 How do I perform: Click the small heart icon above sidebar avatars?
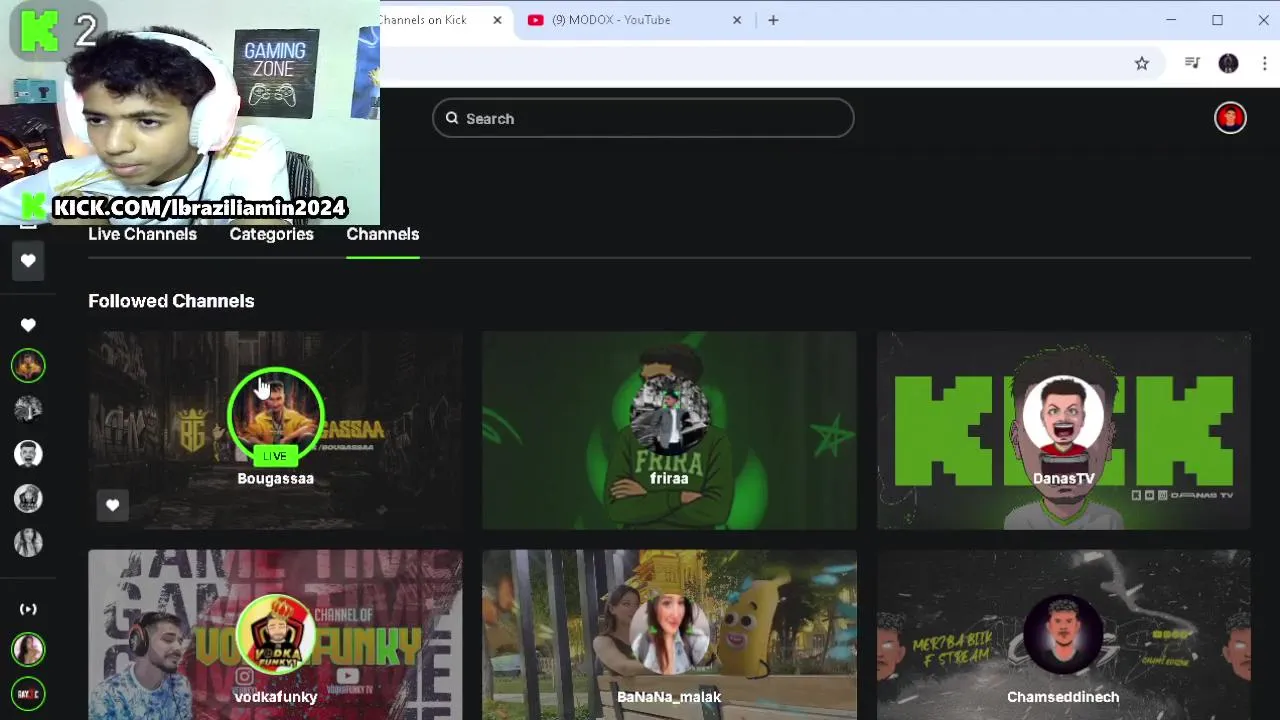coord(28,325)
